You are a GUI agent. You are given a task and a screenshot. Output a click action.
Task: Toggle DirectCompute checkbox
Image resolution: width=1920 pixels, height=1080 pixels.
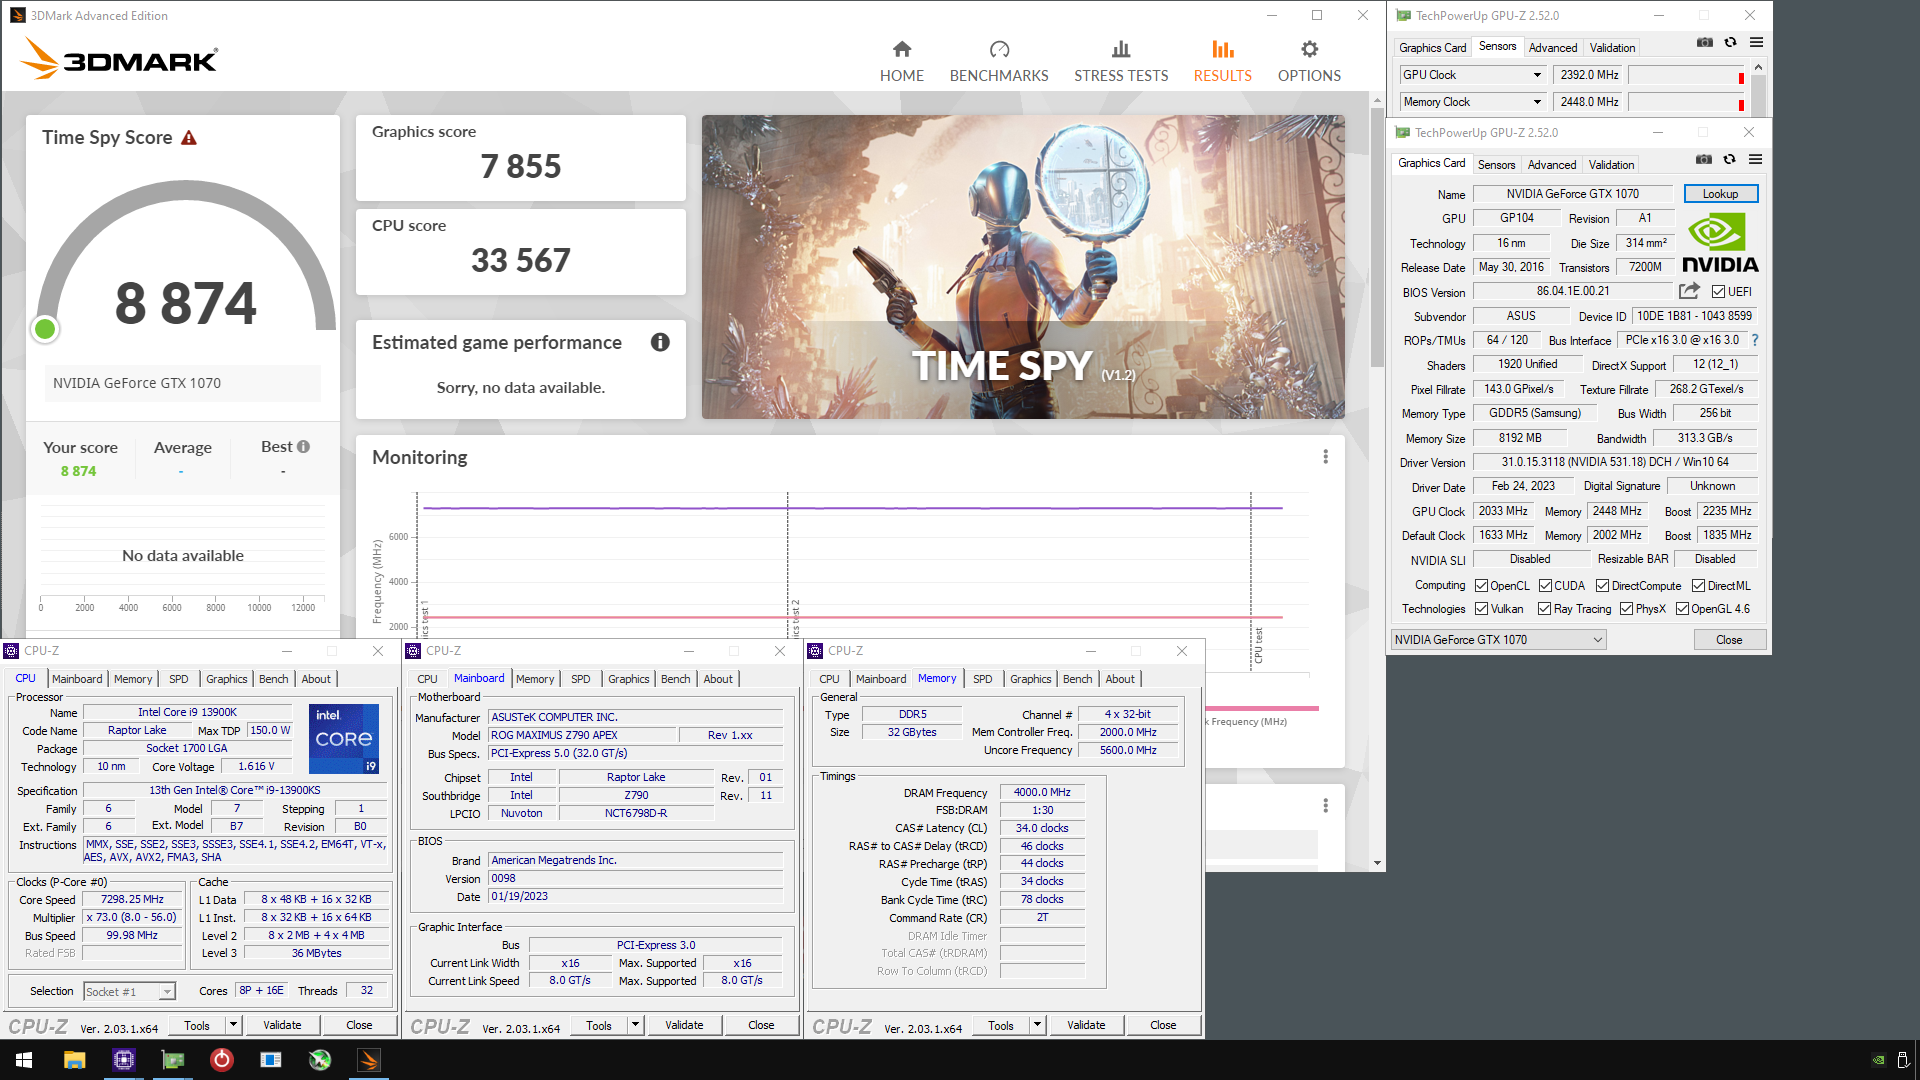coord(1602,586)
